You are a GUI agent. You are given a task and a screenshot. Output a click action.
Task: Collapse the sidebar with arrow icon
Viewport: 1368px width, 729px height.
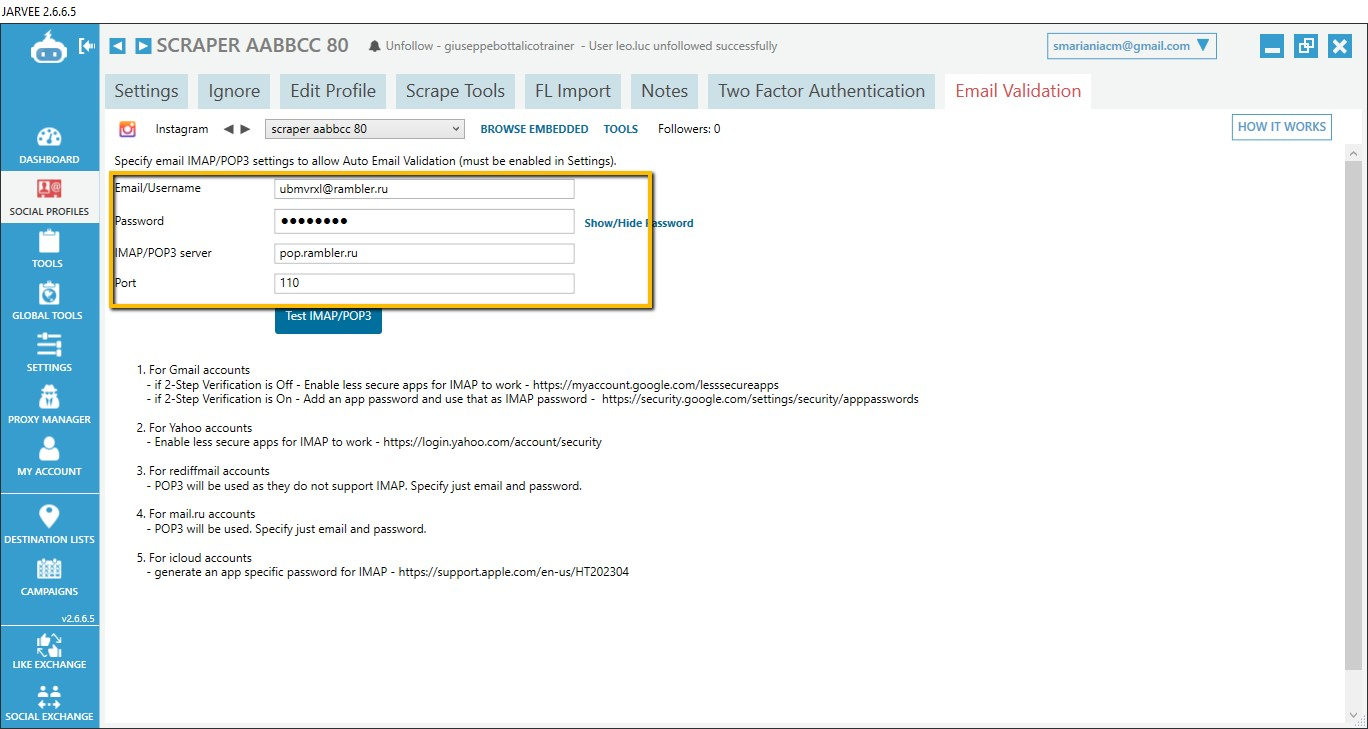87,46
